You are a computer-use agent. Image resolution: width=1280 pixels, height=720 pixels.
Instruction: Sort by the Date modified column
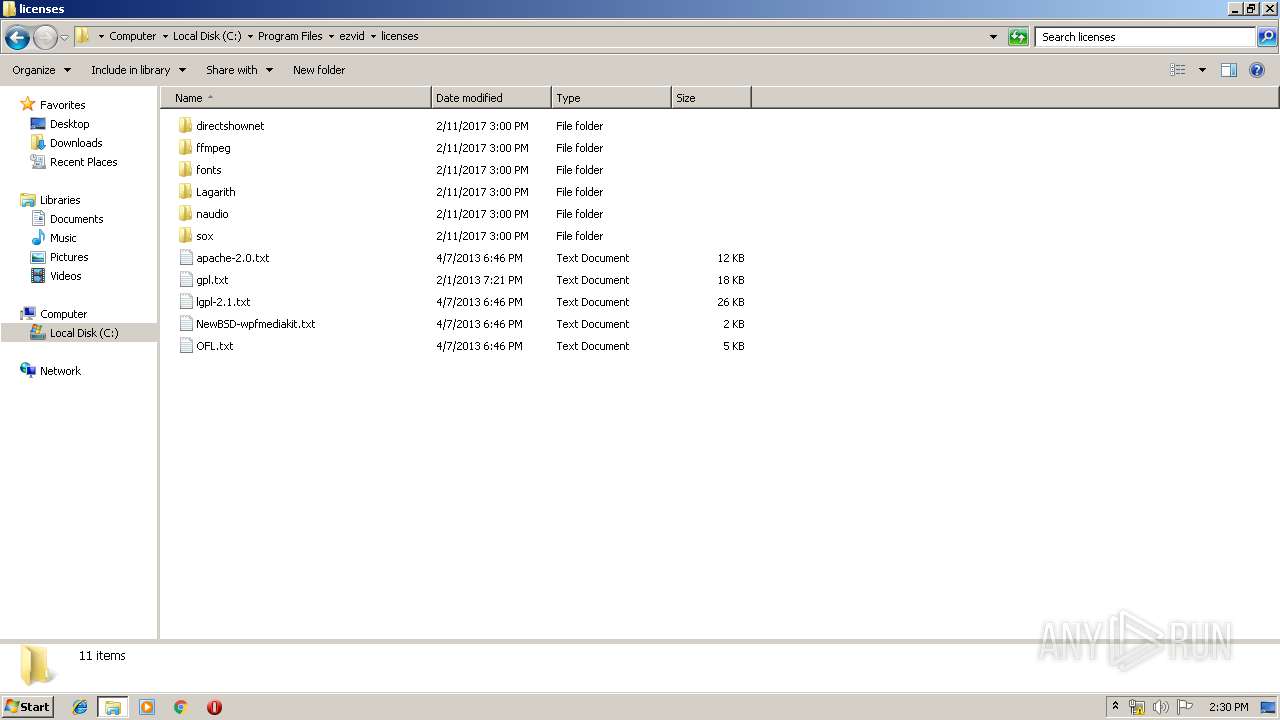[x=491, y=98]
